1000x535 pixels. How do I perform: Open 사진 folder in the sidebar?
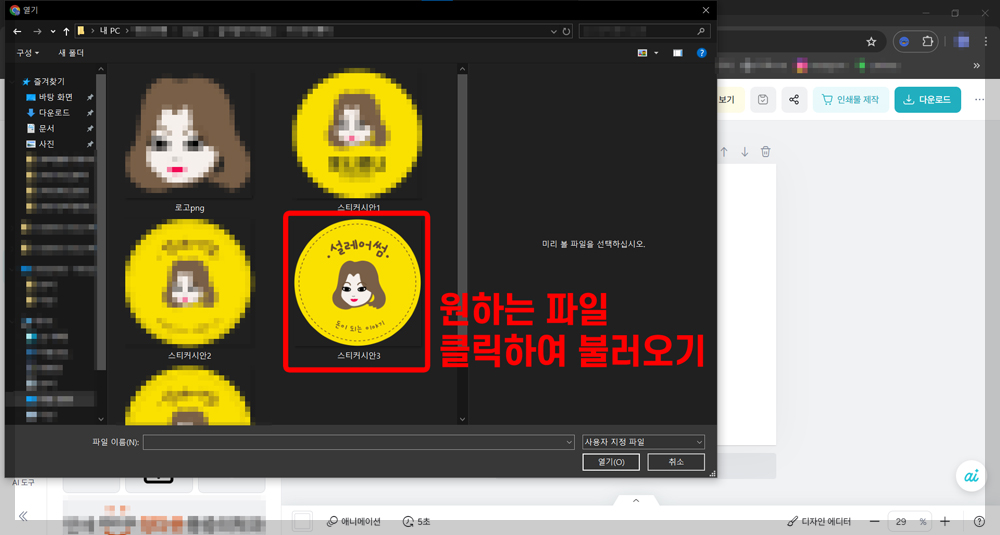pyautogui.click(x=41, y=144)
